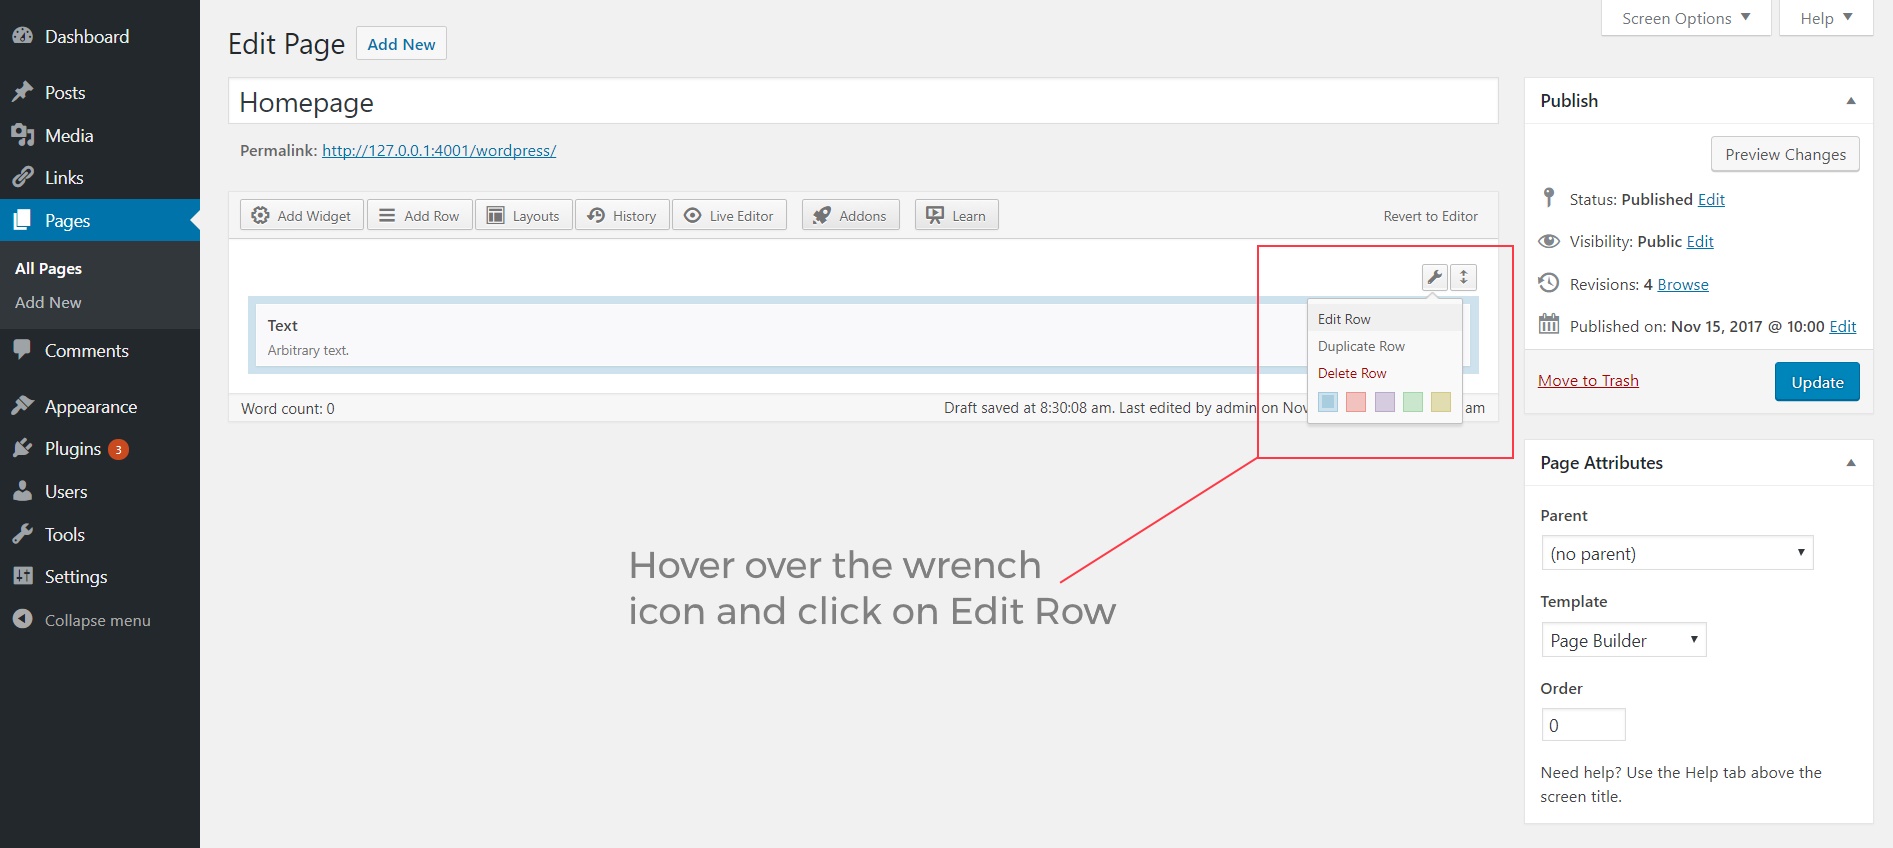1893x848 pixels.
Task: Click the Users person icon
Action: [23, 491]
